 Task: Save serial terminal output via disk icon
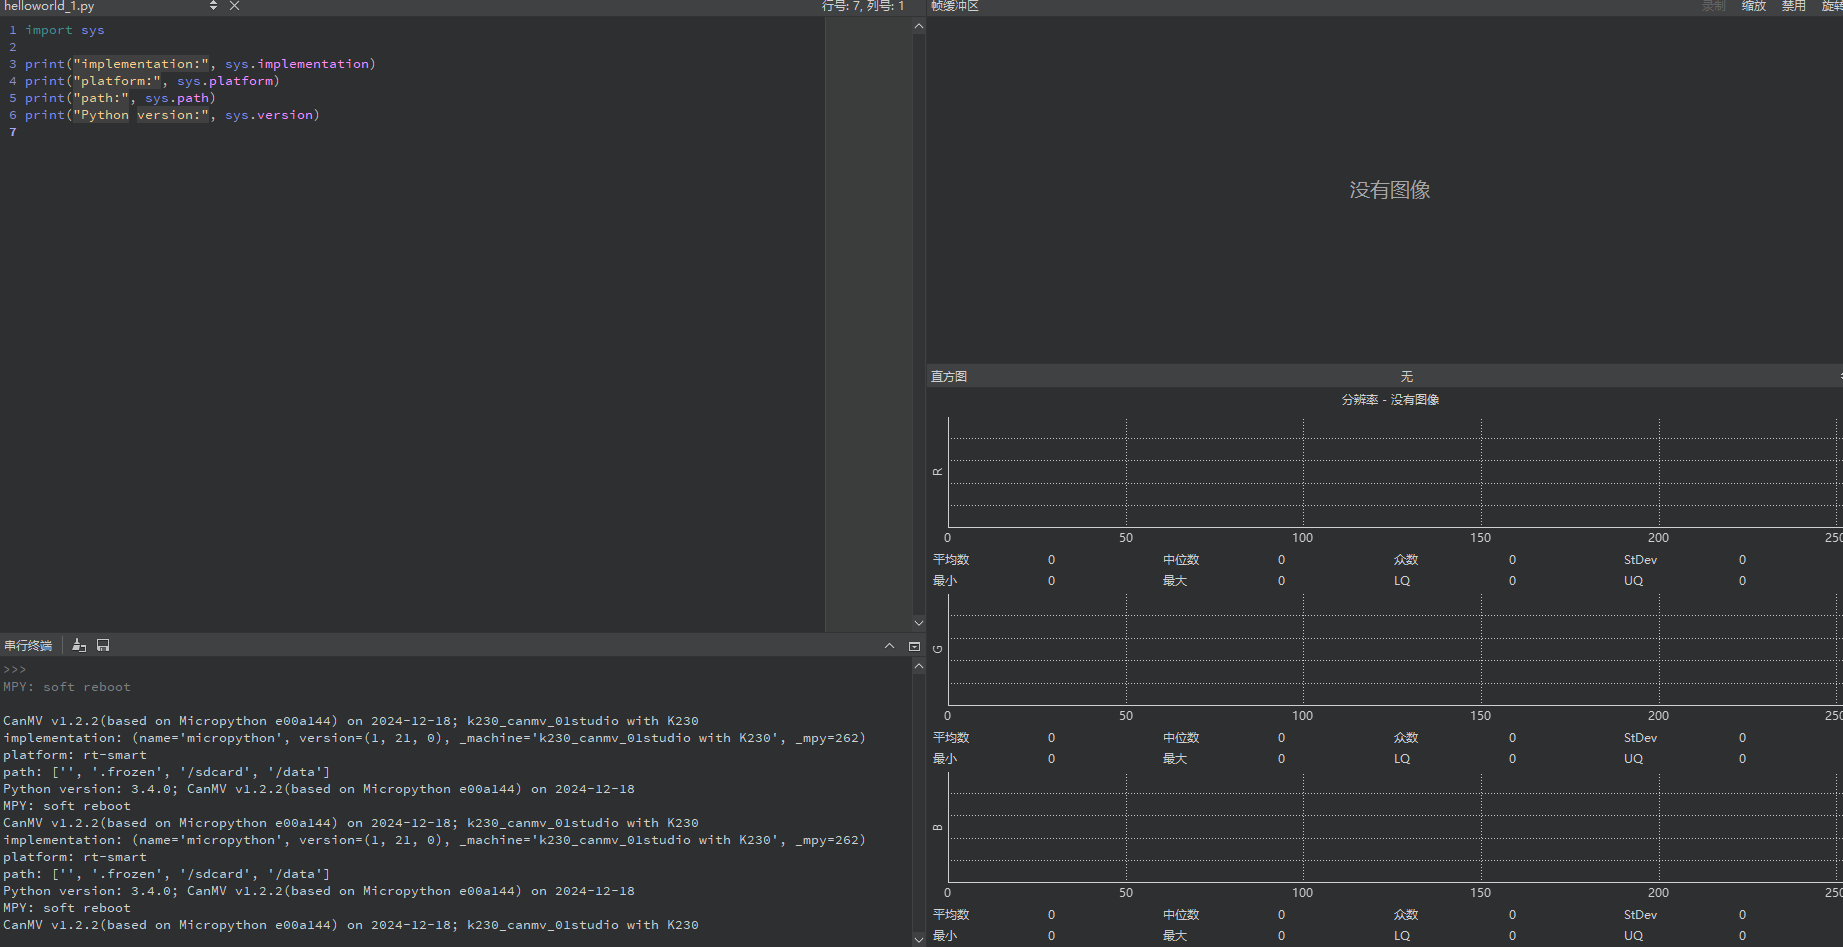(x=103, y=646)
